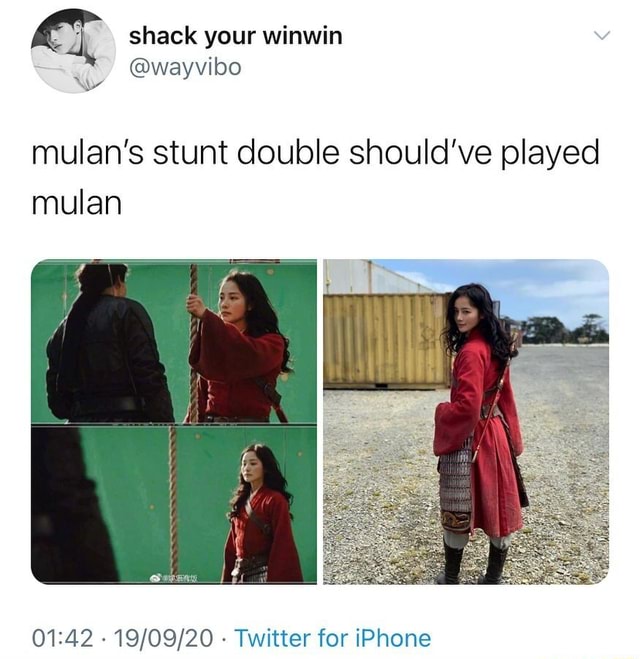Open the circular profile avatar
This screenshot has height=659, width=640.
pyautogui.click(x=73, y=50)
